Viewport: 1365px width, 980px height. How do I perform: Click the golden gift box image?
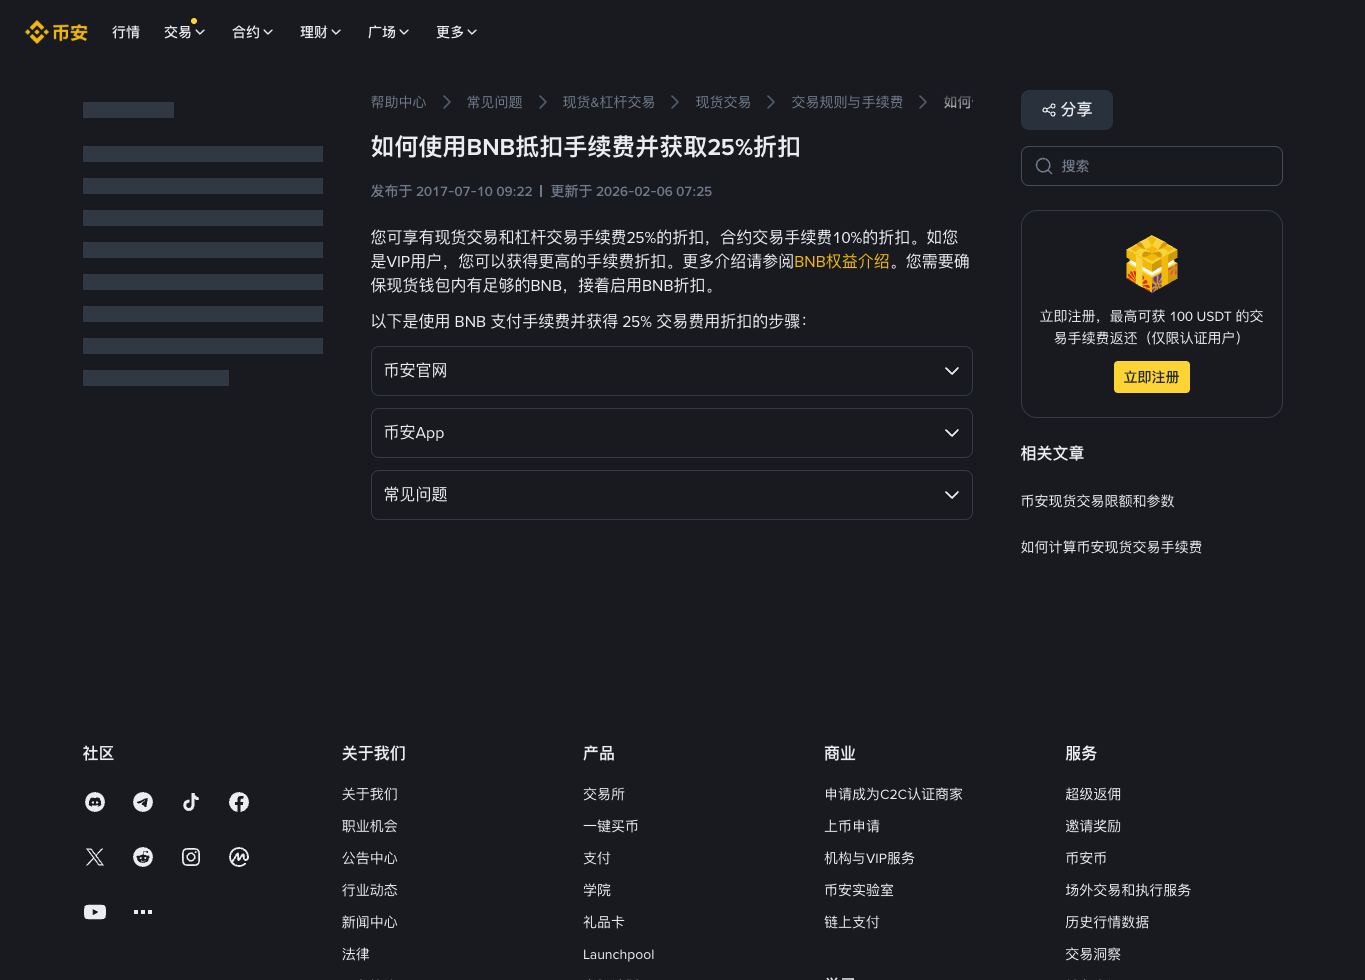[1152, 264]
